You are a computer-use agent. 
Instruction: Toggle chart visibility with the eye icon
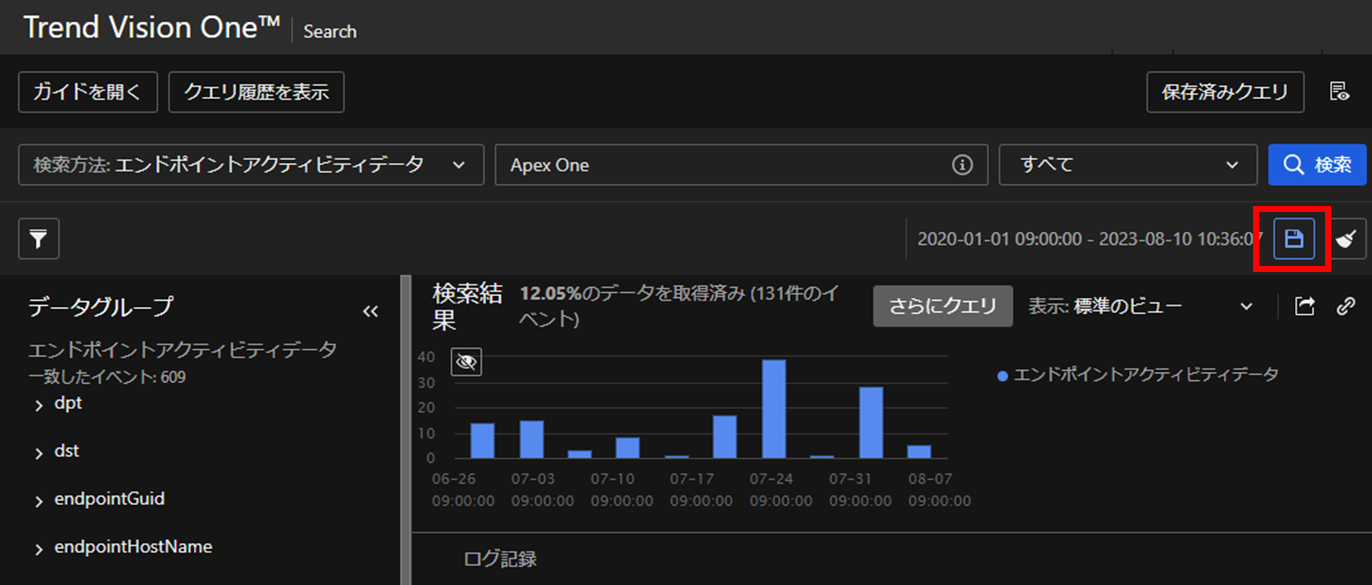(466, 361)
